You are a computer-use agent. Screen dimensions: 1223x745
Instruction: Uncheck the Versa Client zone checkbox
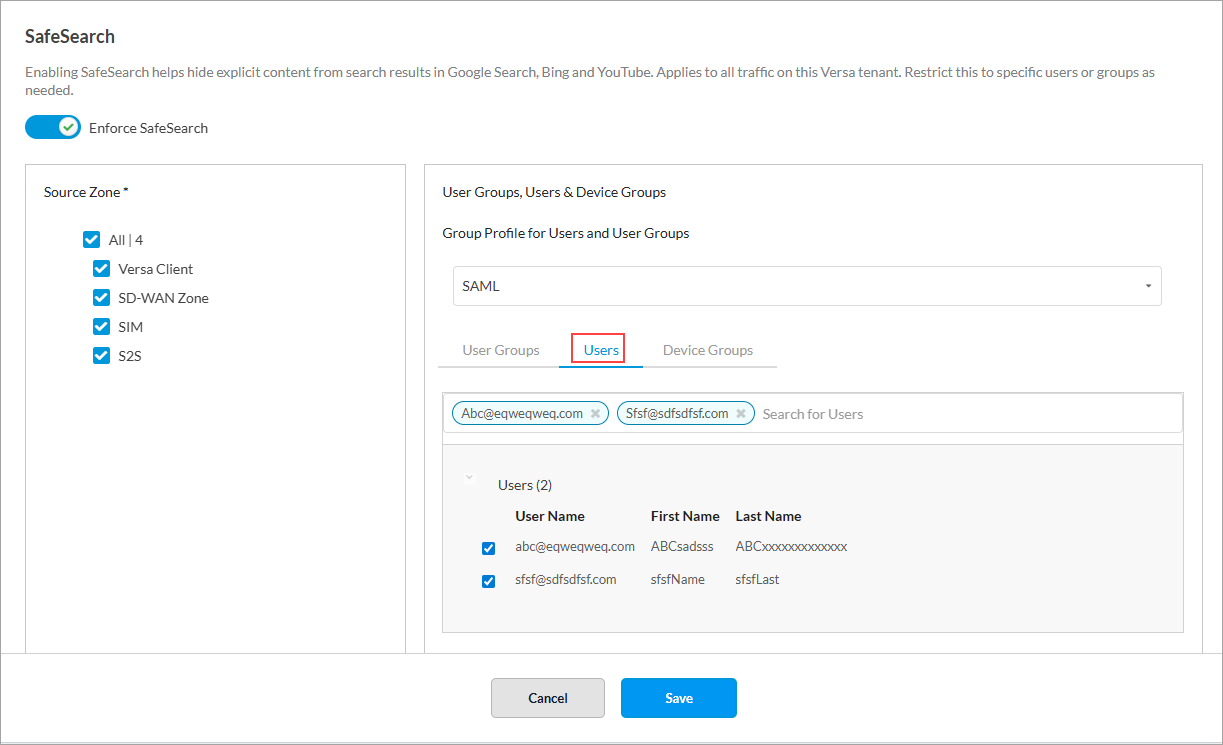tap(101, 269)
